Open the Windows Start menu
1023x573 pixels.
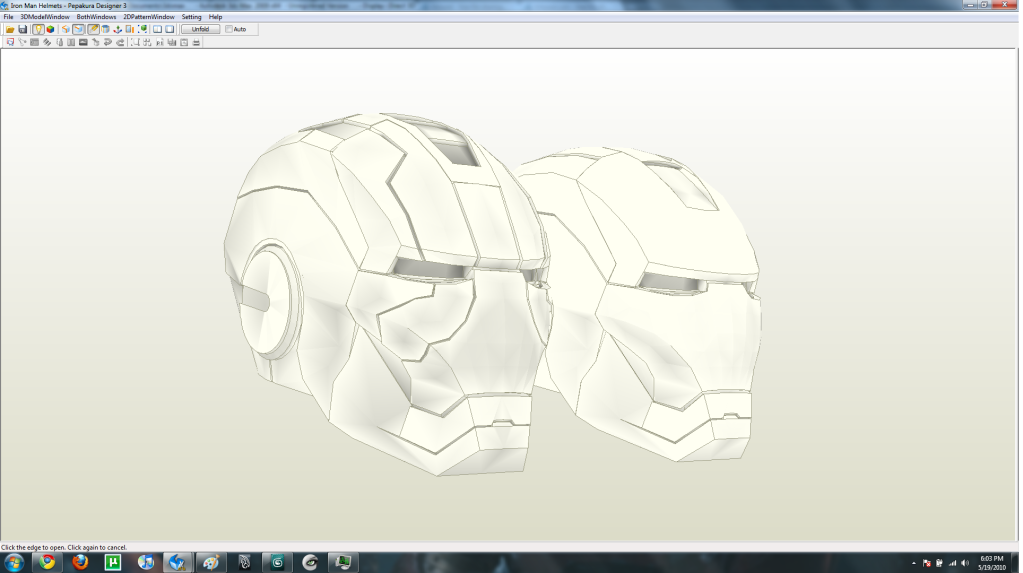coord(14,562)
